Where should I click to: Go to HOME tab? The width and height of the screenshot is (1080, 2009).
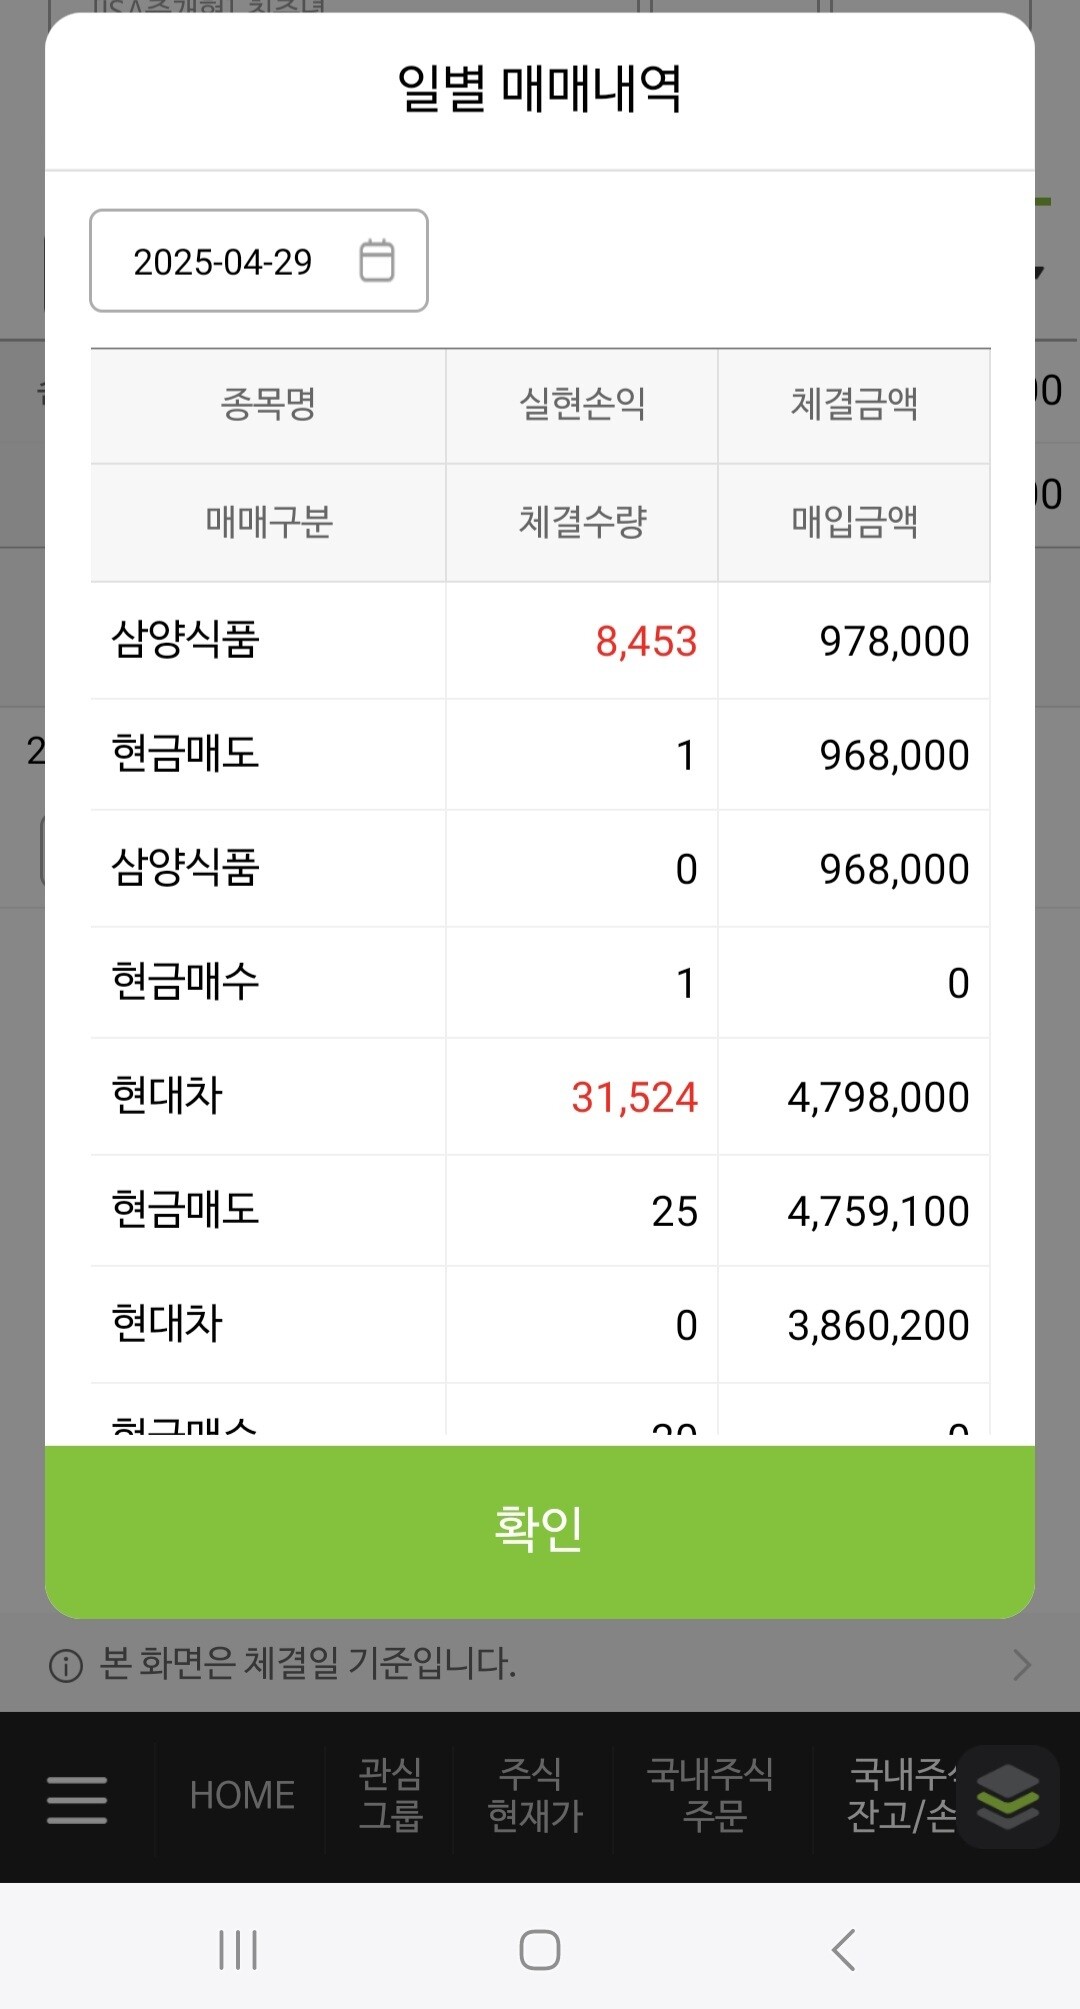pyautogui.click(x=242, y=1796)
